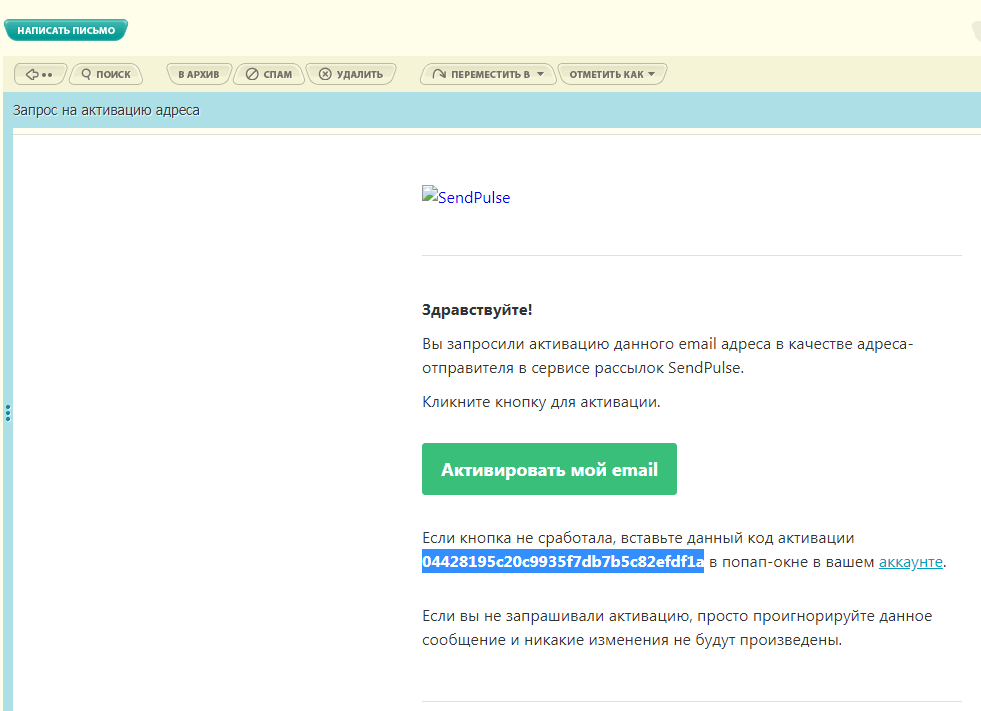Click the Активировать мой email button
This screenshot has height=711, width=981.
pos(549,469)
